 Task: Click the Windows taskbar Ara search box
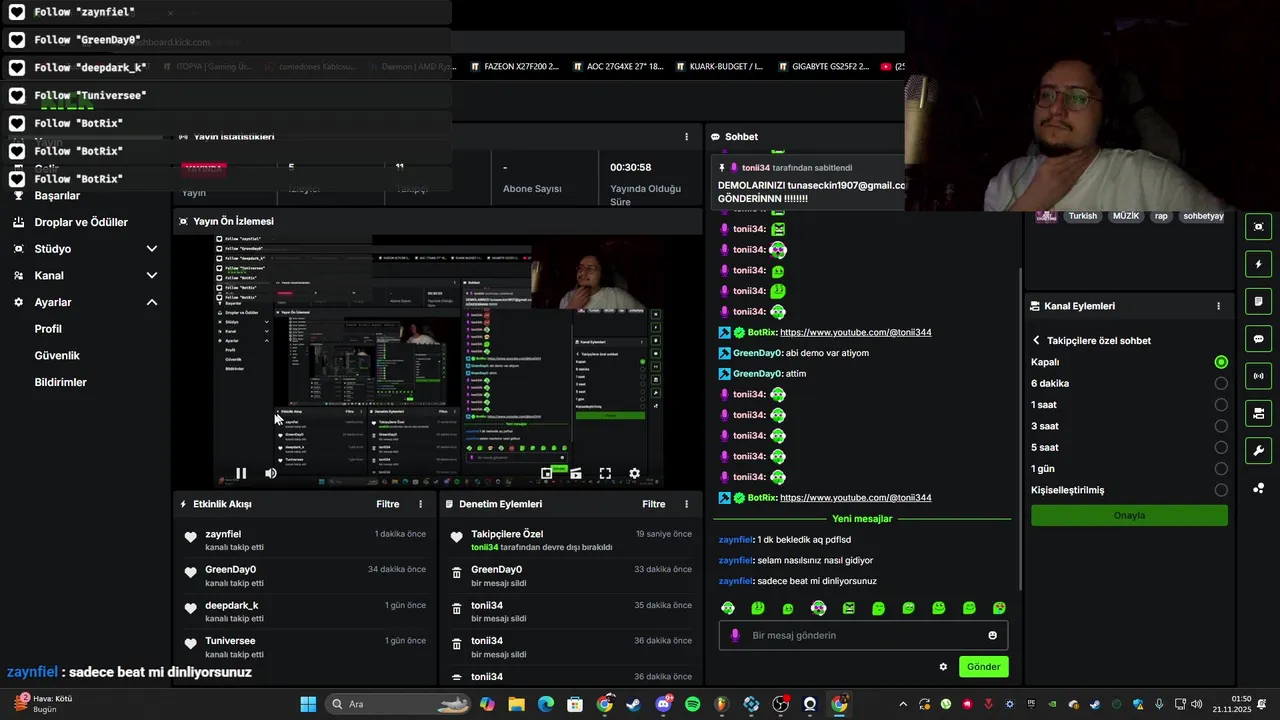[400, 704]
